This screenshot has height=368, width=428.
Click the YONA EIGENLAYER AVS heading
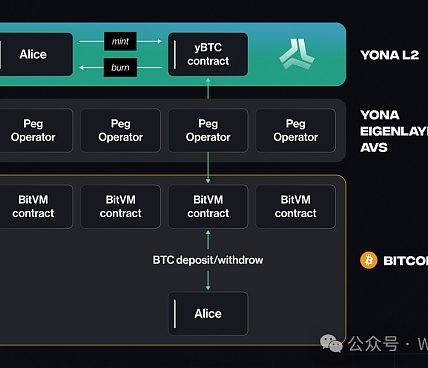(394, 131)
